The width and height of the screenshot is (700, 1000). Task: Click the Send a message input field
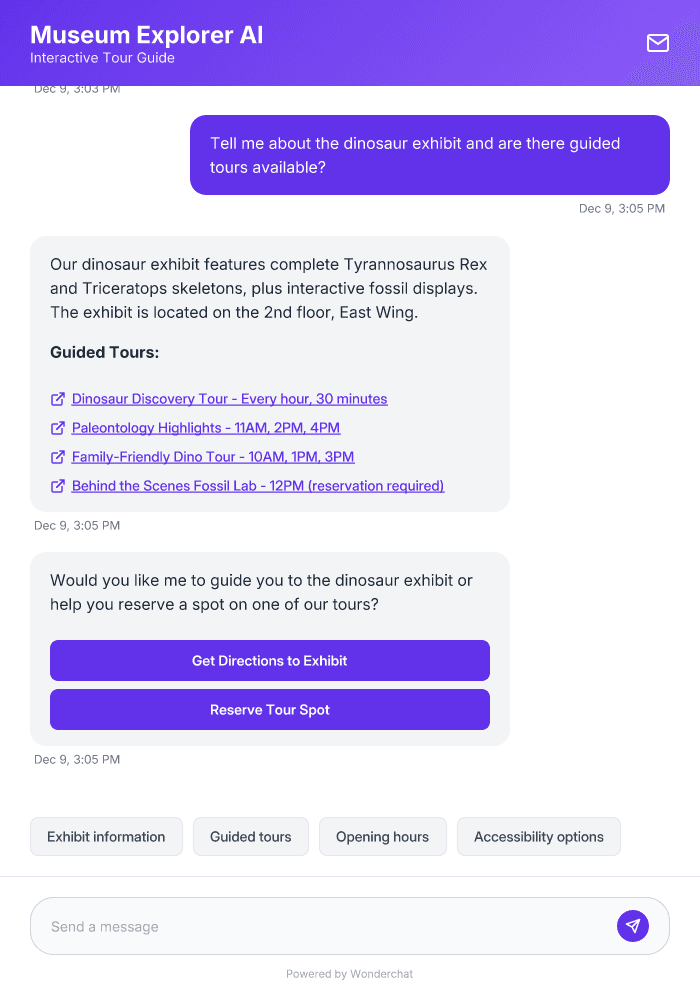click(300, 926)
